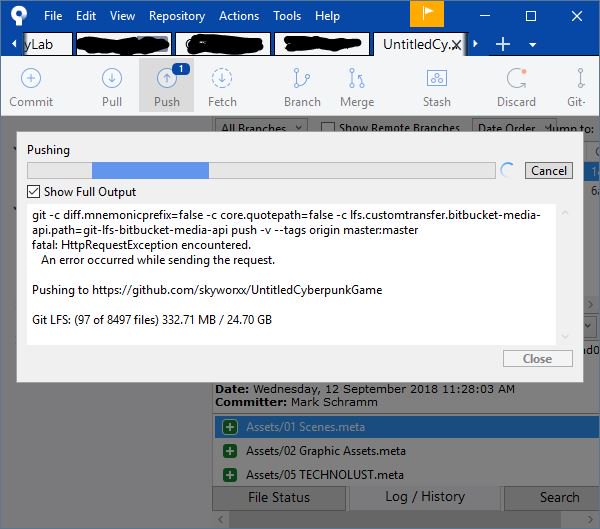Screen dimensions: 600x529
Task: Add a new tab with the plus icon
Action: pyautogui.click(x=503, y=44)
